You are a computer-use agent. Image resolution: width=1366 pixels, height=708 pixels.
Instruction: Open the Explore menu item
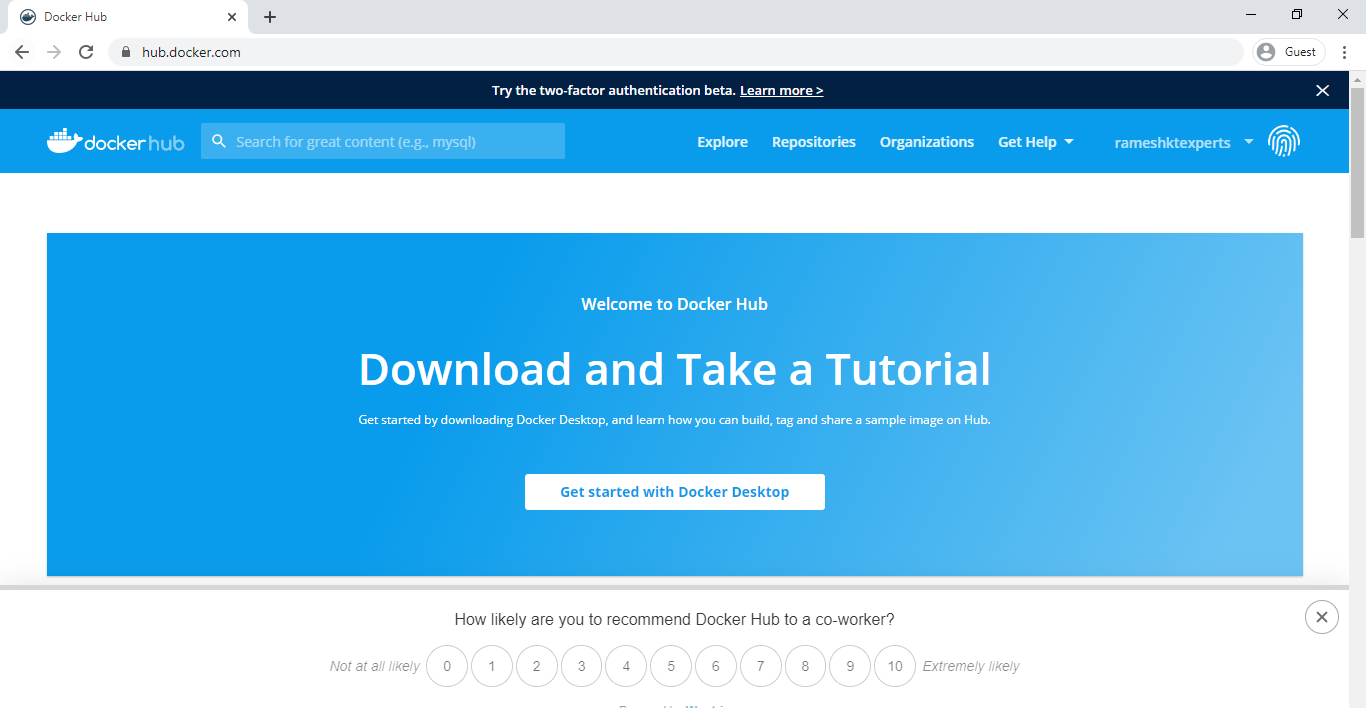[722, 142]
